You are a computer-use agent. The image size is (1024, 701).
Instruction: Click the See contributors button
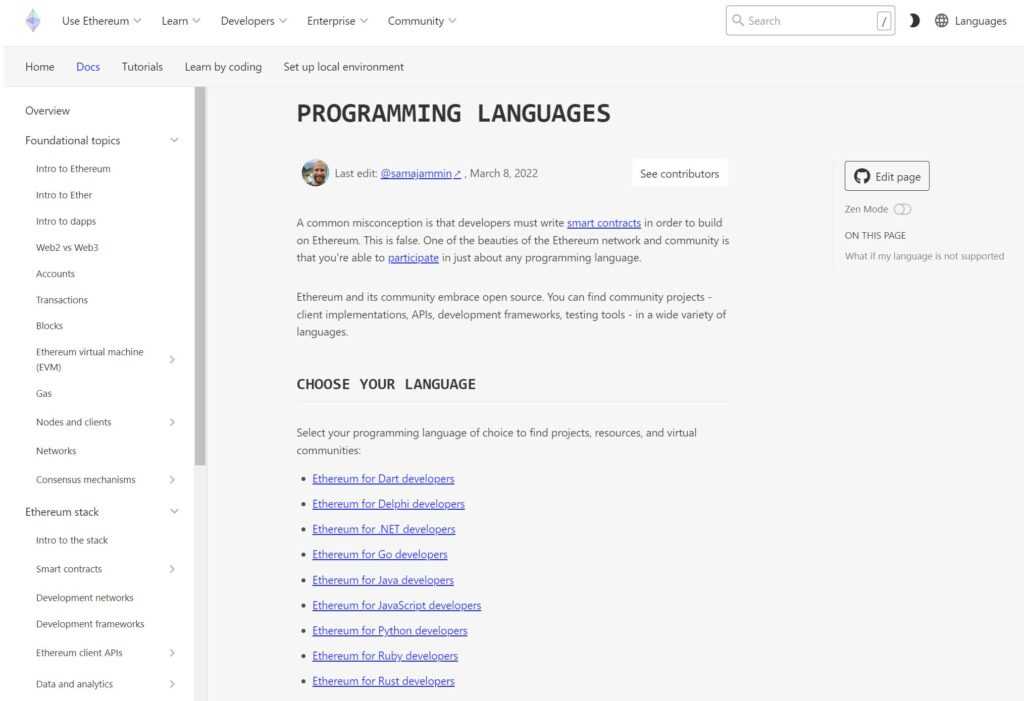click(680, 173)
